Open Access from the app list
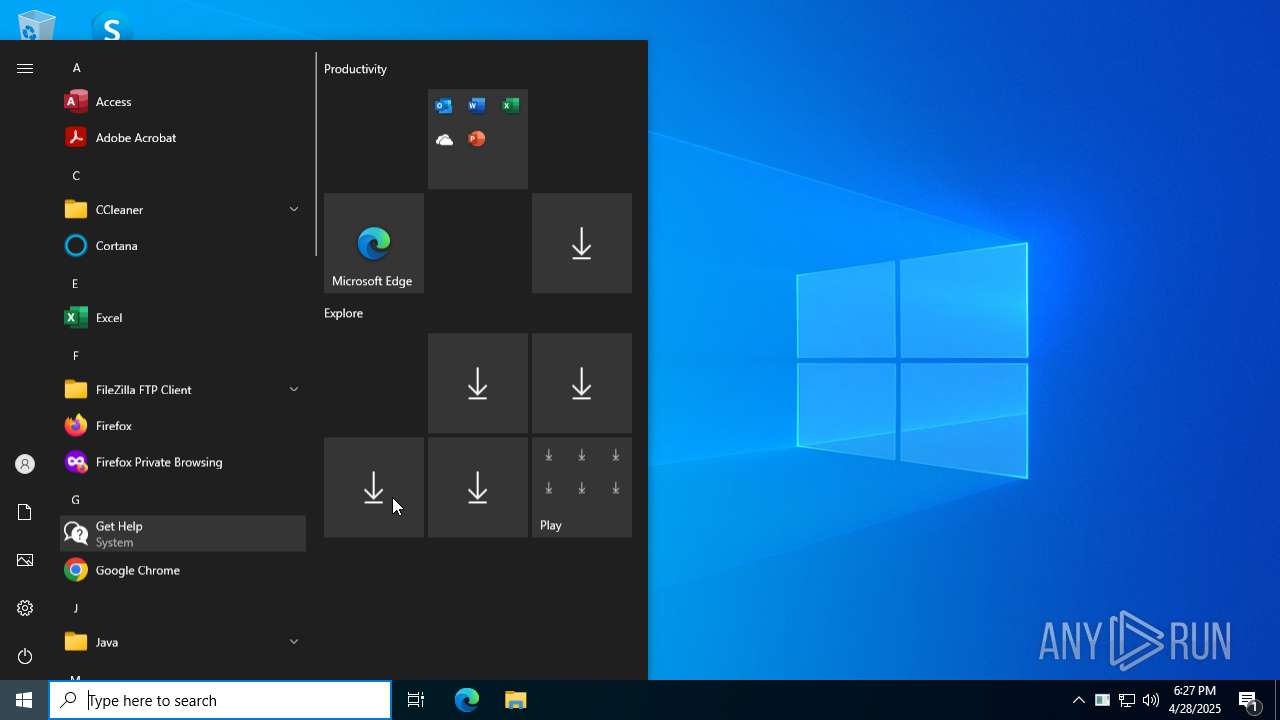 (x=183, y=101)
